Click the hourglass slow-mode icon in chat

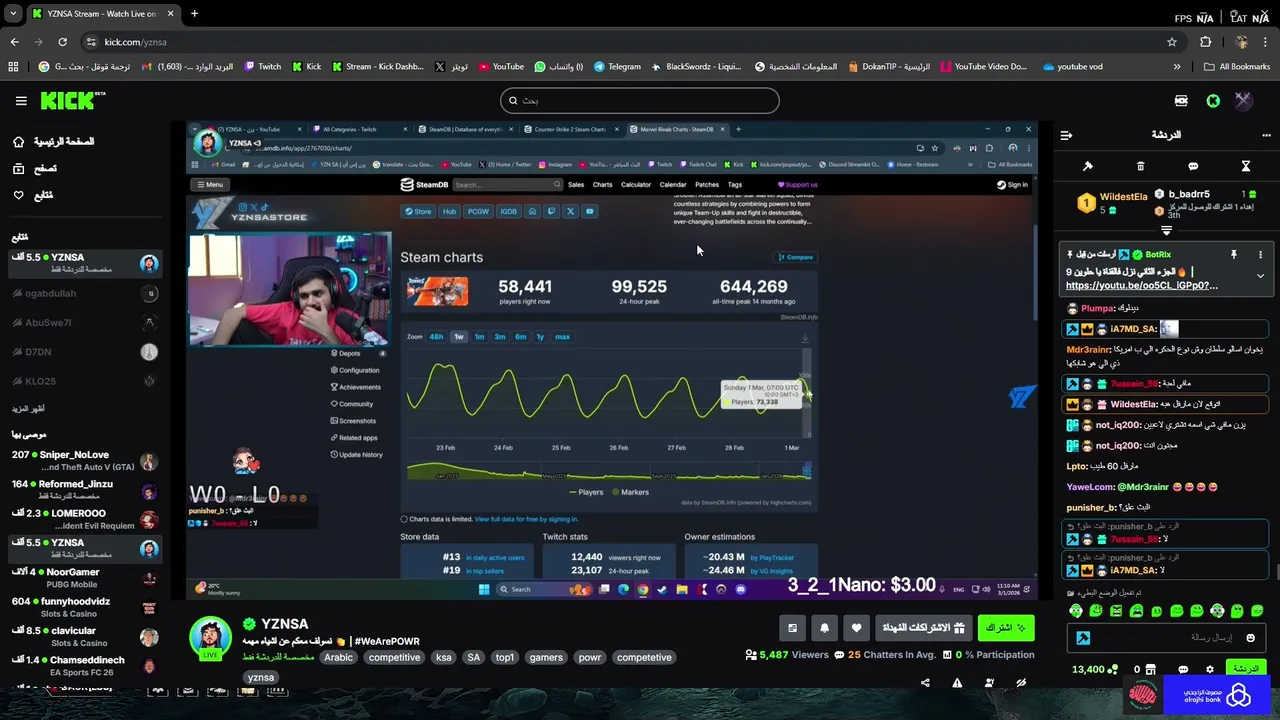[x=1246, y=166]
